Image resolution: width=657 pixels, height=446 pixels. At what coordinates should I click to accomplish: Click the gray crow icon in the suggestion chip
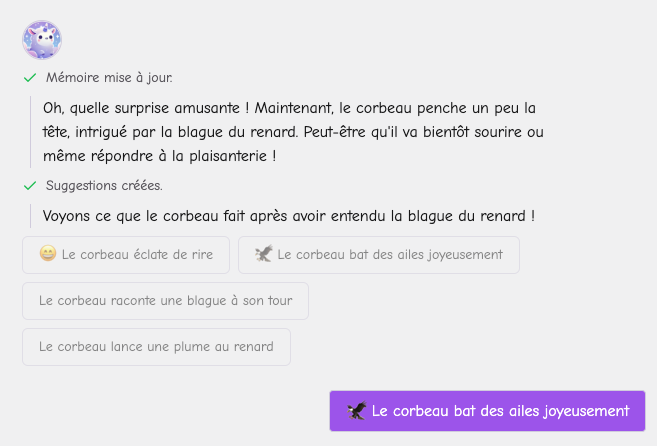coord(264,254)
